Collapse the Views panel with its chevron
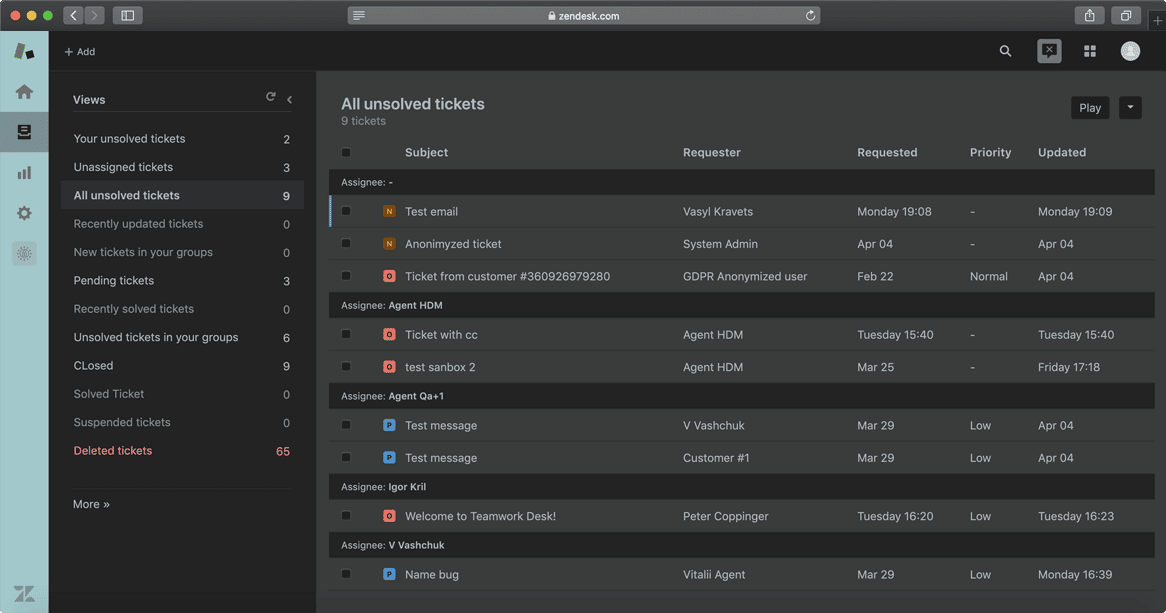The height and width of the screenshot is (613, 1166). 289,99
